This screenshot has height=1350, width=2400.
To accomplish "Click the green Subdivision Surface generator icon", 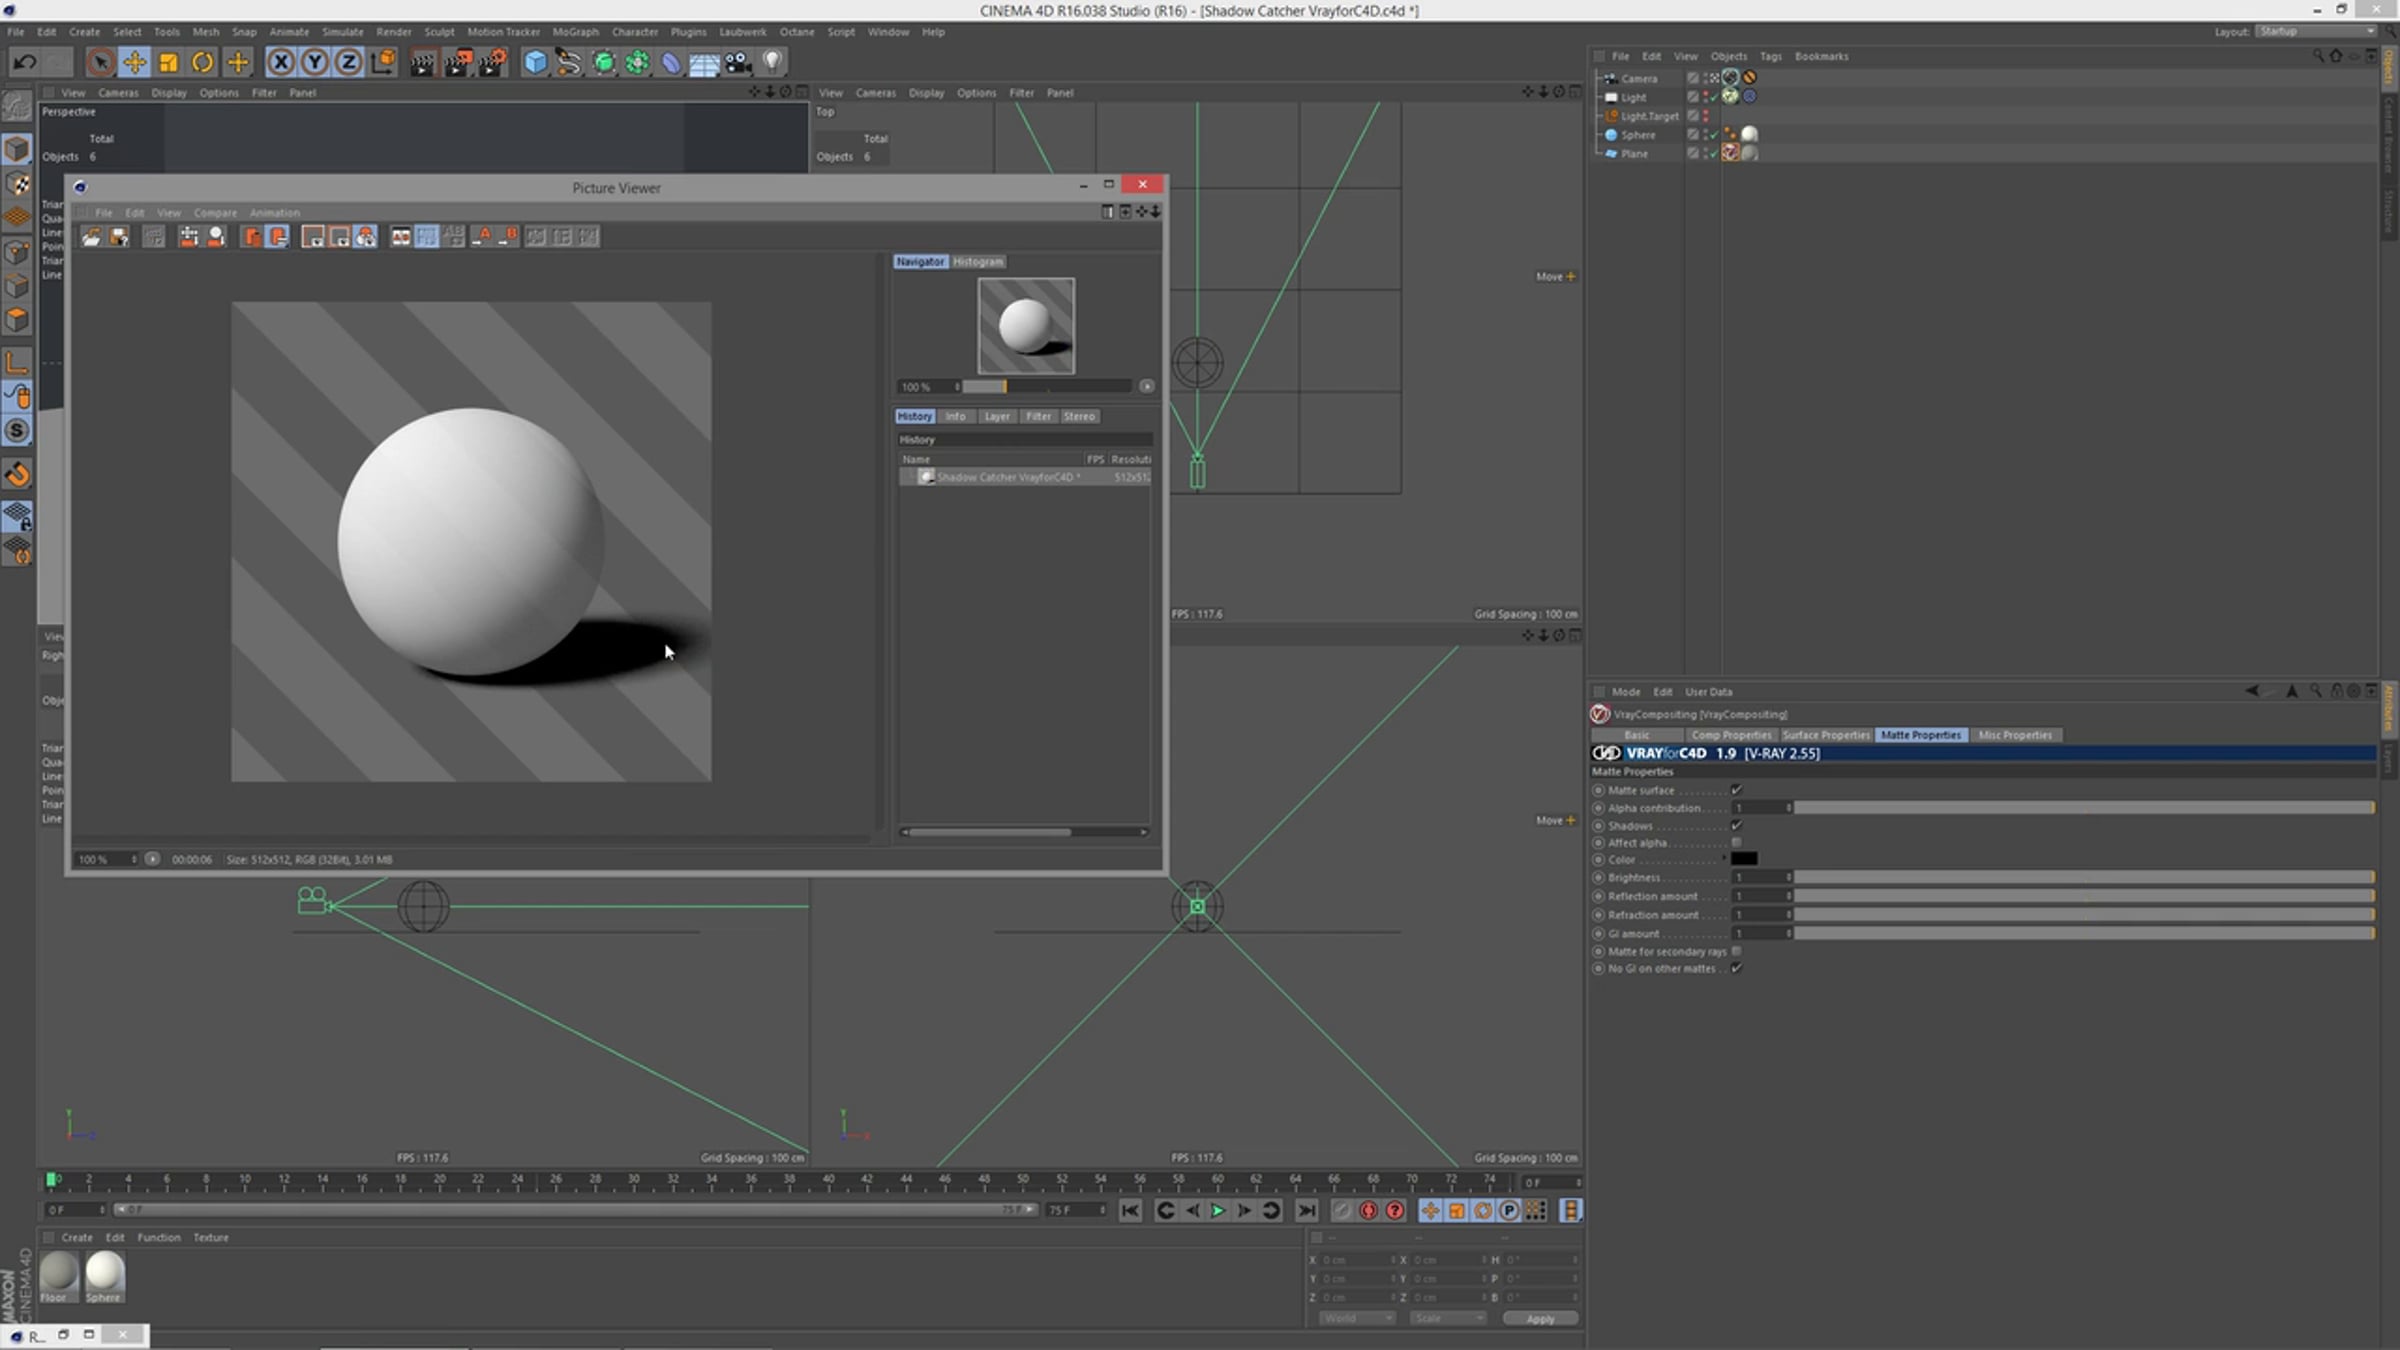I will click(604, 63).
